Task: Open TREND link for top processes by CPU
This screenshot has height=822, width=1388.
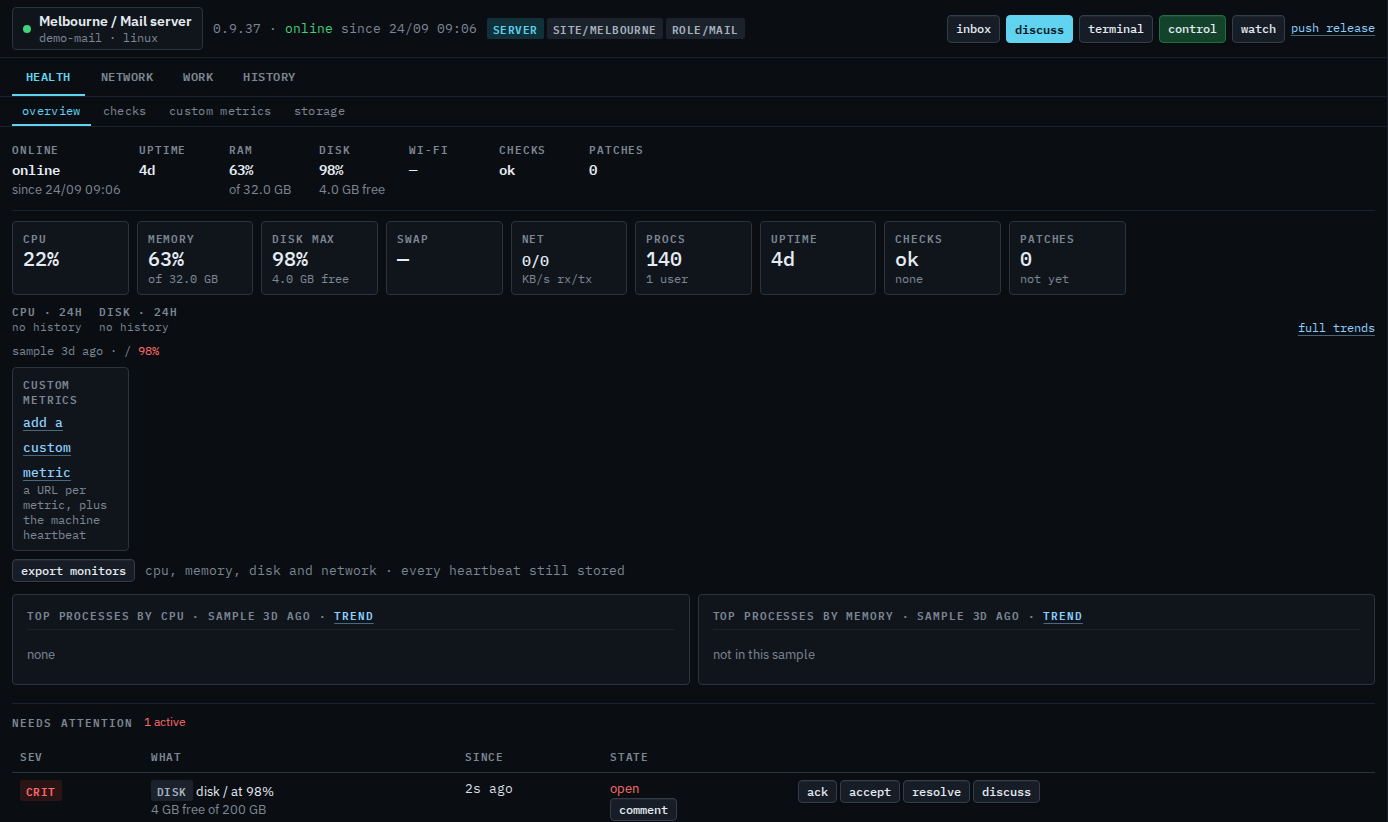Action: pos(353,616)
